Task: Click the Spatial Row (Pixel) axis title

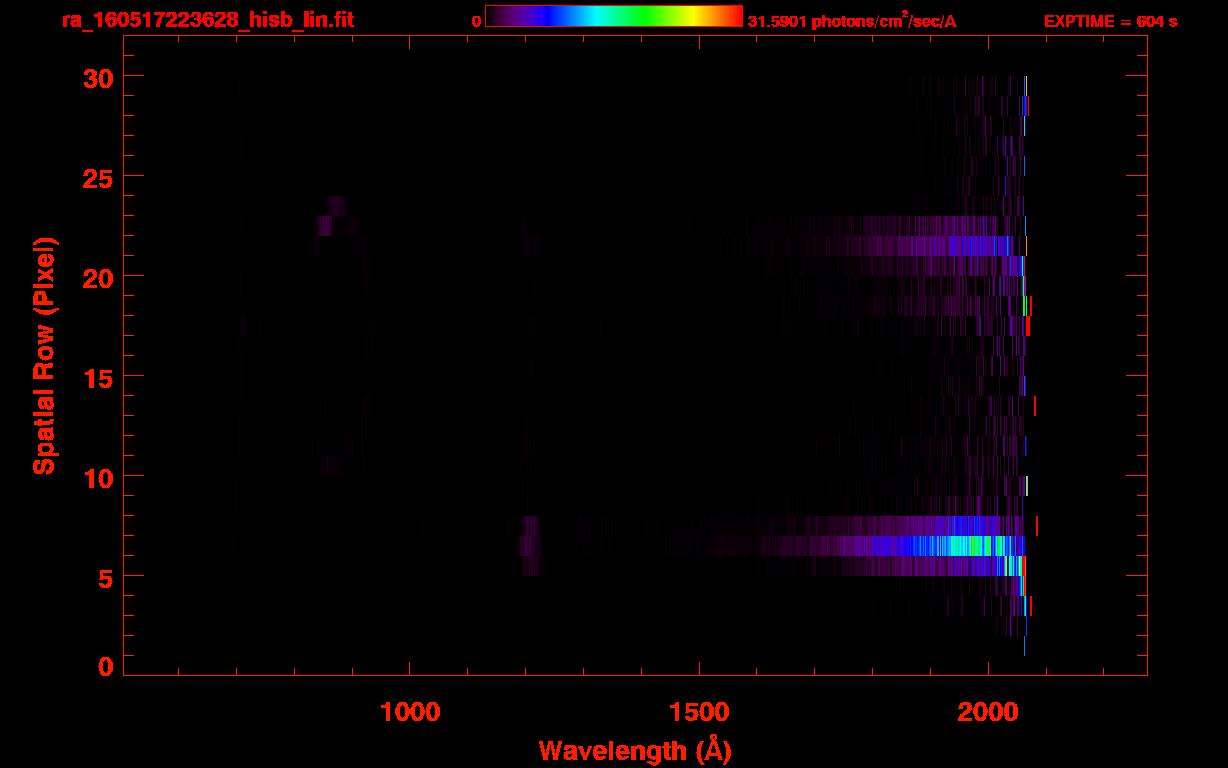Action: point(44,355)
